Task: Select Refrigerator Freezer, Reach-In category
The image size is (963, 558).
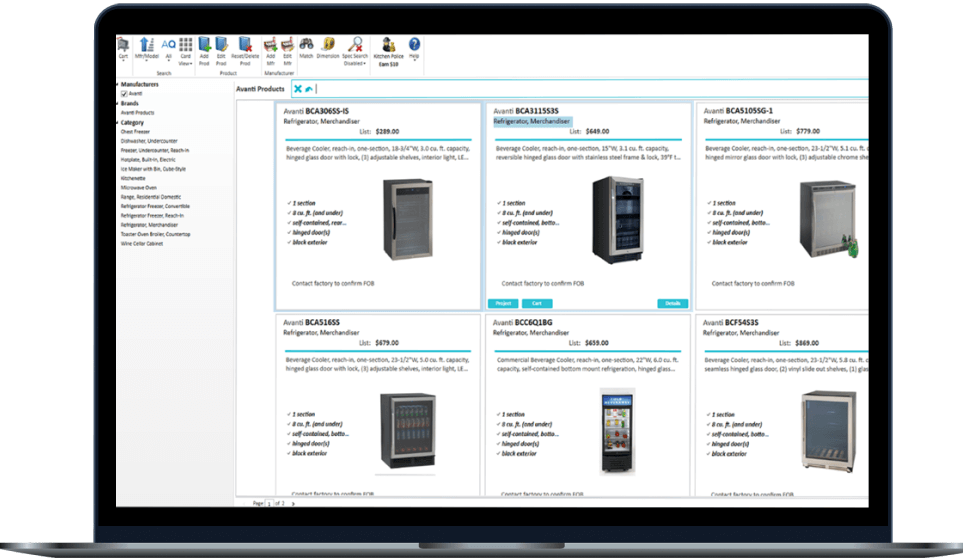Action: point(152,215)
